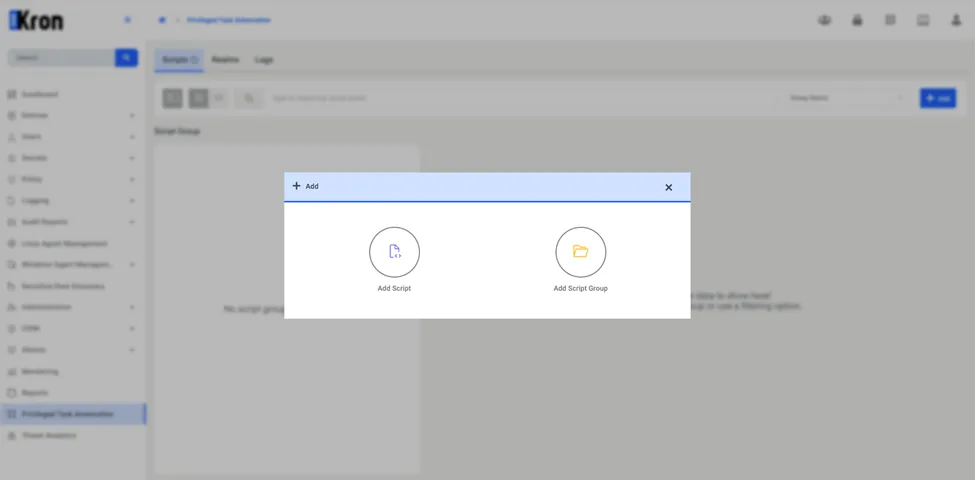Open Audit Reports in the sidebar
The height and width of the screenshot is (480, 975).
pyautogui.click(x=45, y=222)
